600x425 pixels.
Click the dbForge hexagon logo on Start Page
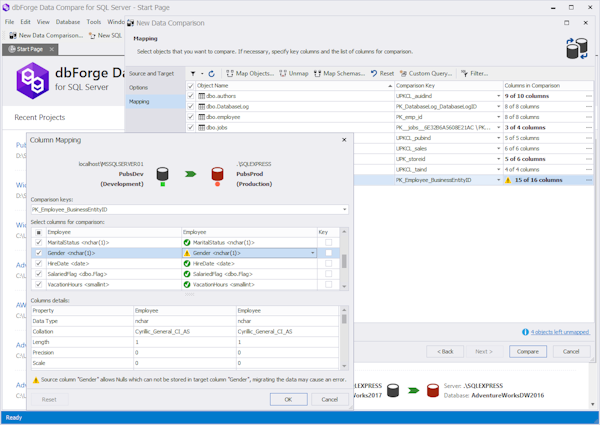[33, 80]
